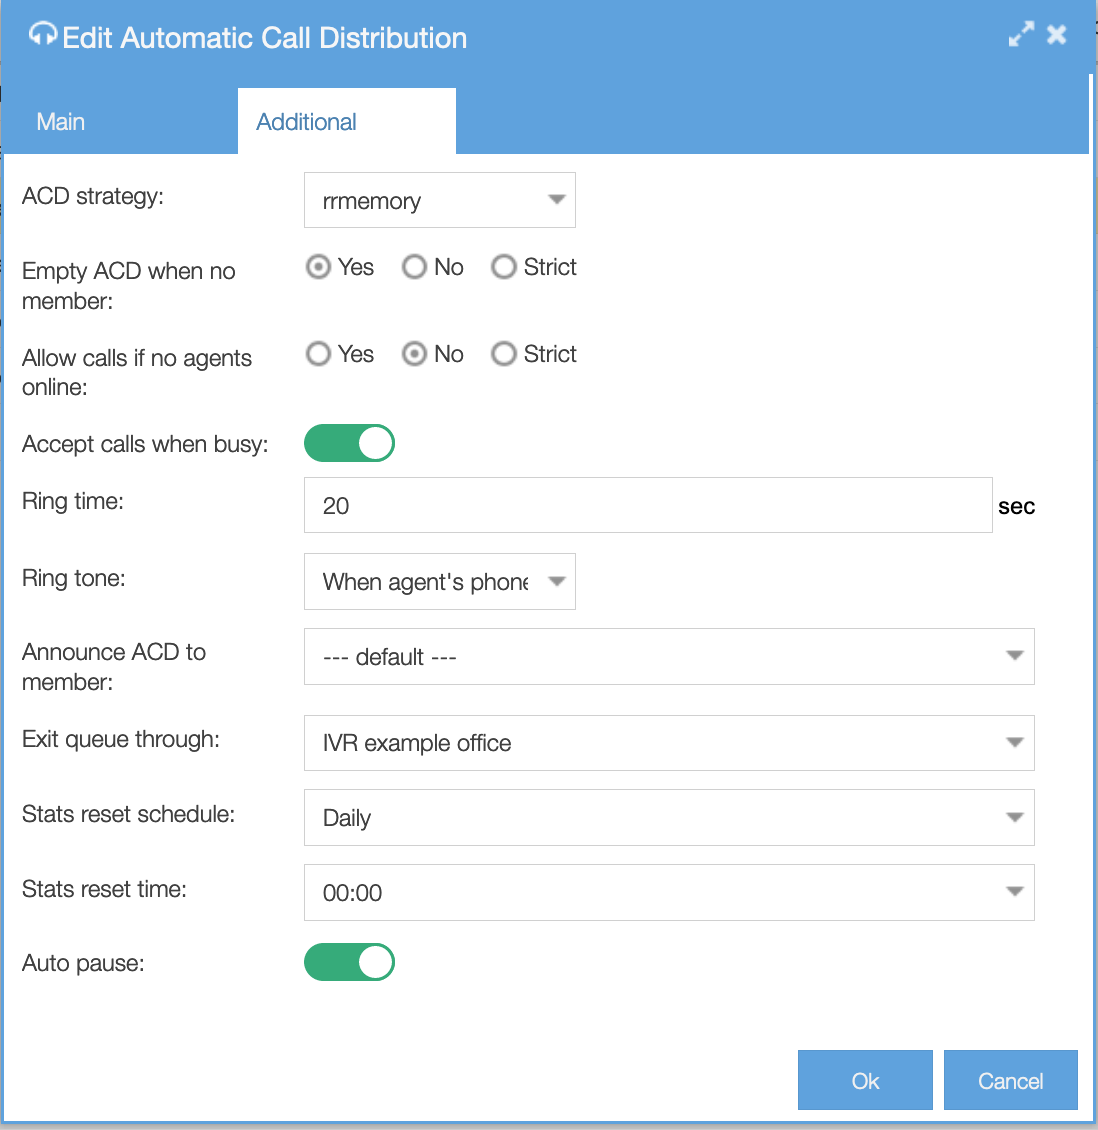Enable Accept calls when busy toggle
The image size is (1098, 1130).
coord(349,443)
